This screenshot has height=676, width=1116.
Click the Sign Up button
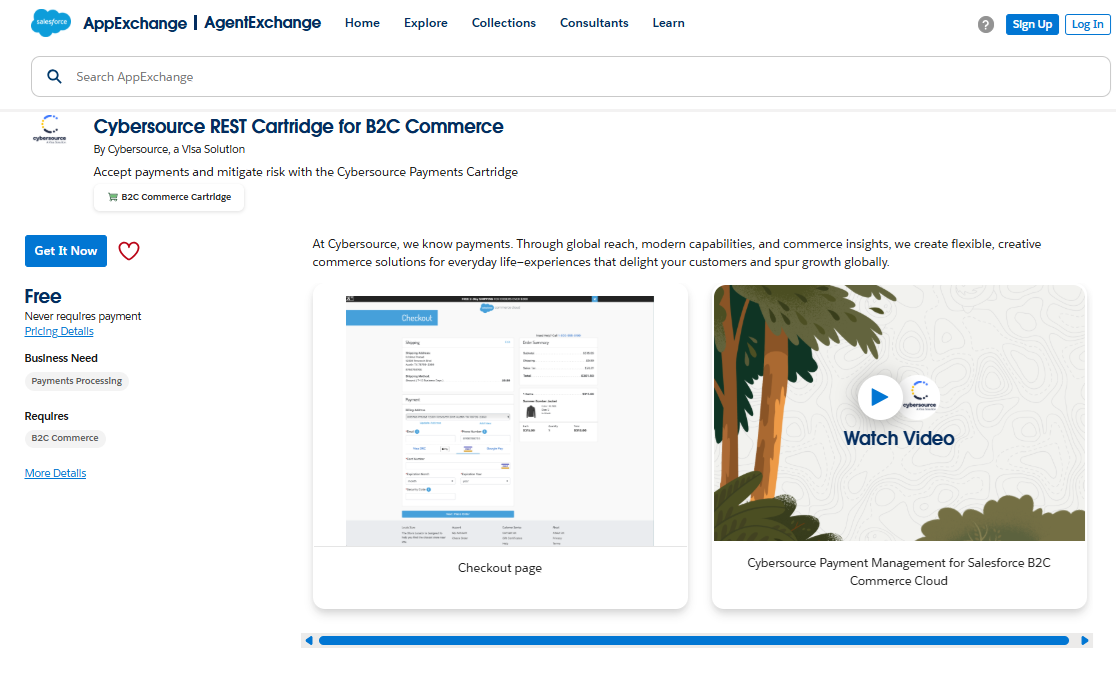pos(1032,25)
